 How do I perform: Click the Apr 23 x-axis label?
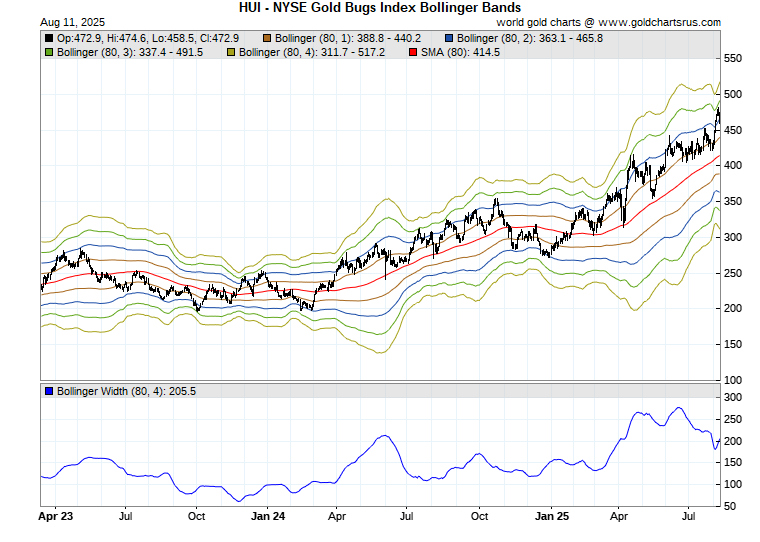54,518
